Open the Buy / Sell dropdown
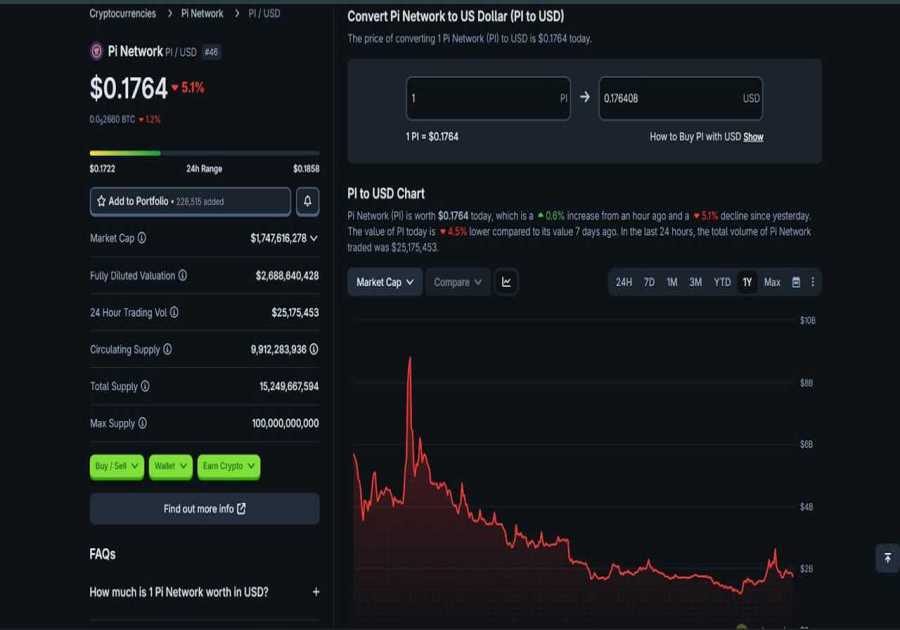This screenshot has width=900, height=630. pos(116,466)
